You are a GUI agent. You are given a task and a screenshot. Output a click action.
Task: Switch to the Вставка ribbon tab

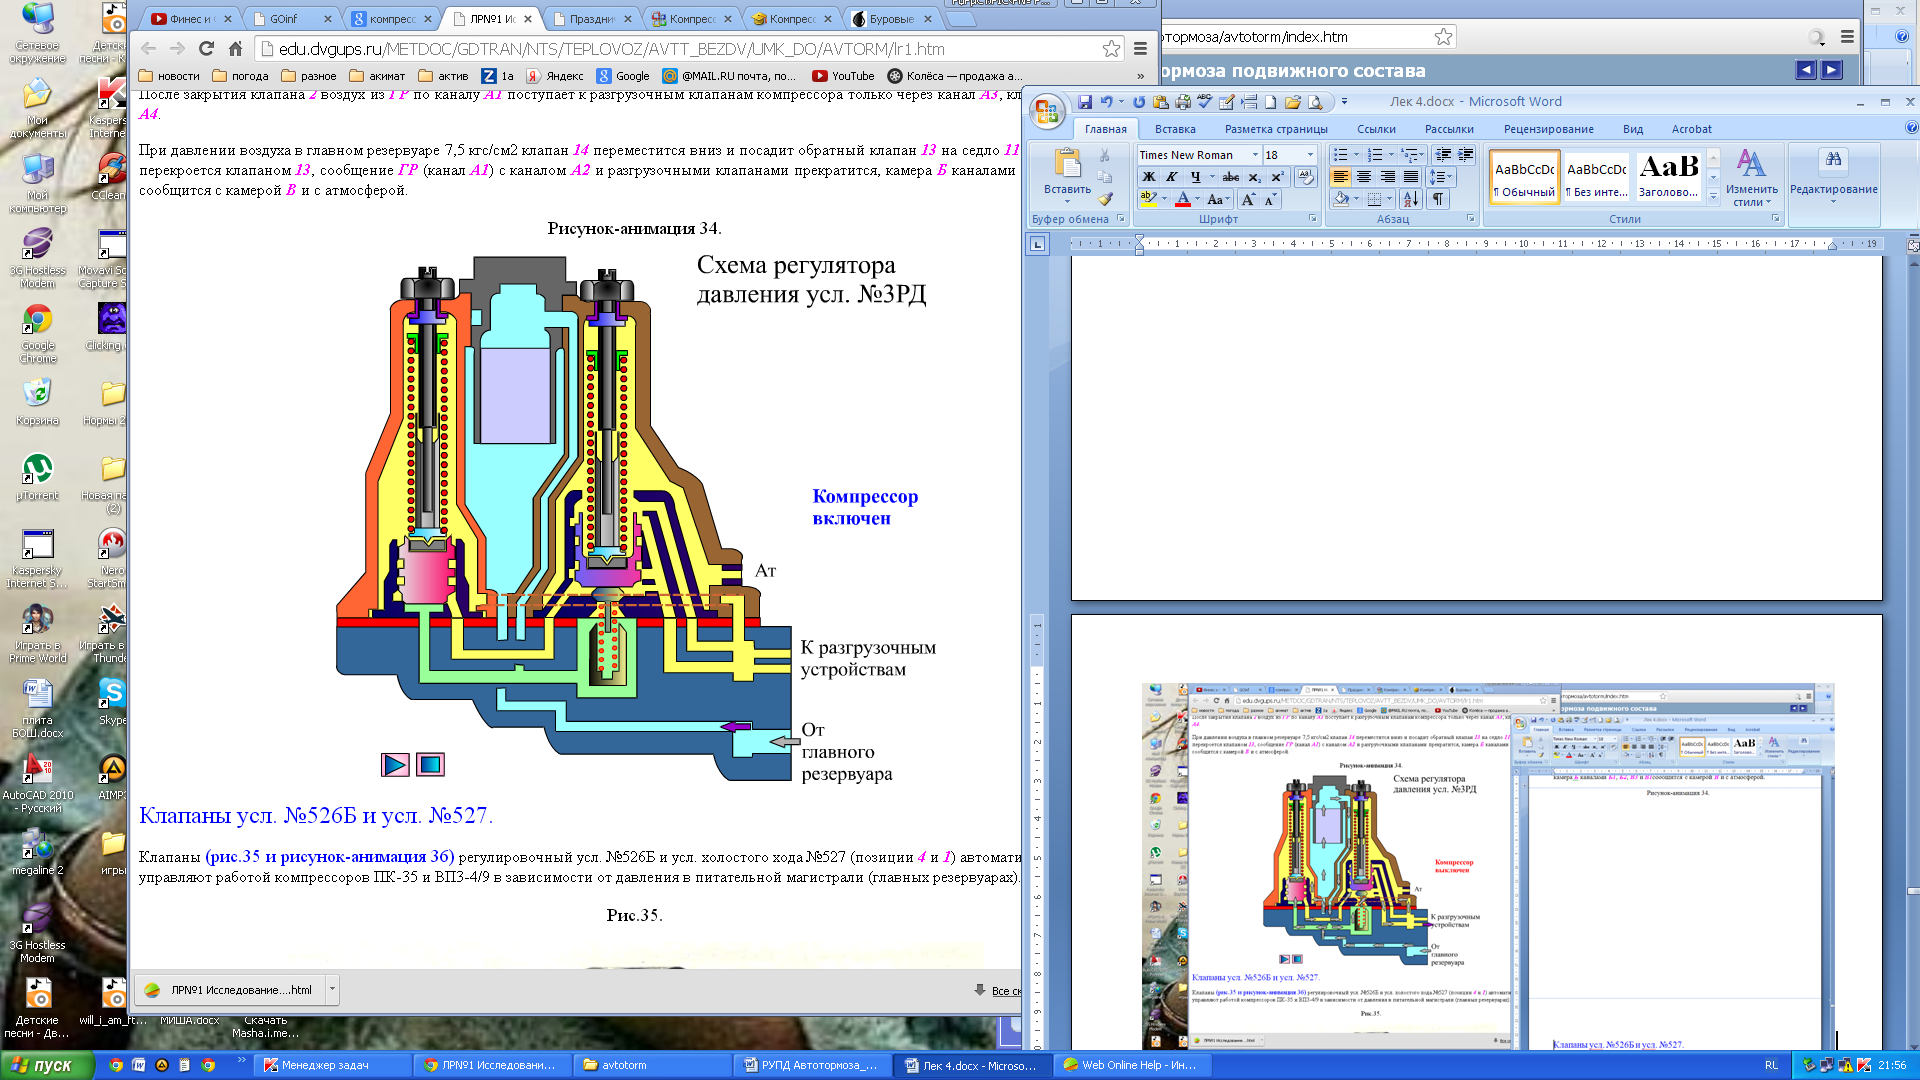tap(1175, 129)
